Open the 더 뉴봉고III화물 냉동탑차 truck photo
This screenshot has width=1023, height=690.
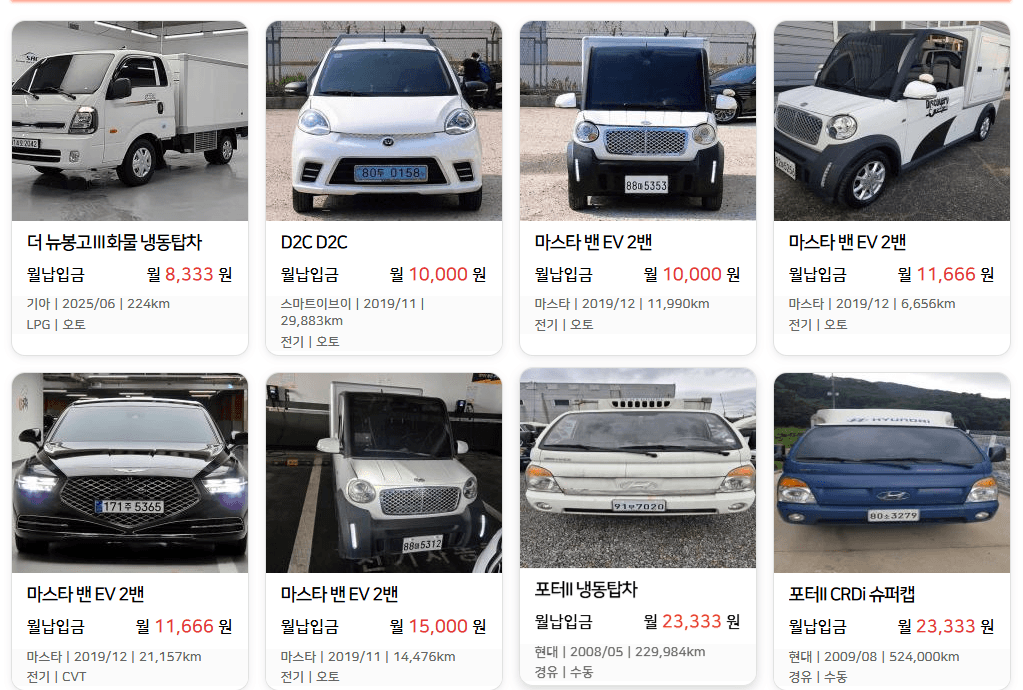tap(130, 121)
